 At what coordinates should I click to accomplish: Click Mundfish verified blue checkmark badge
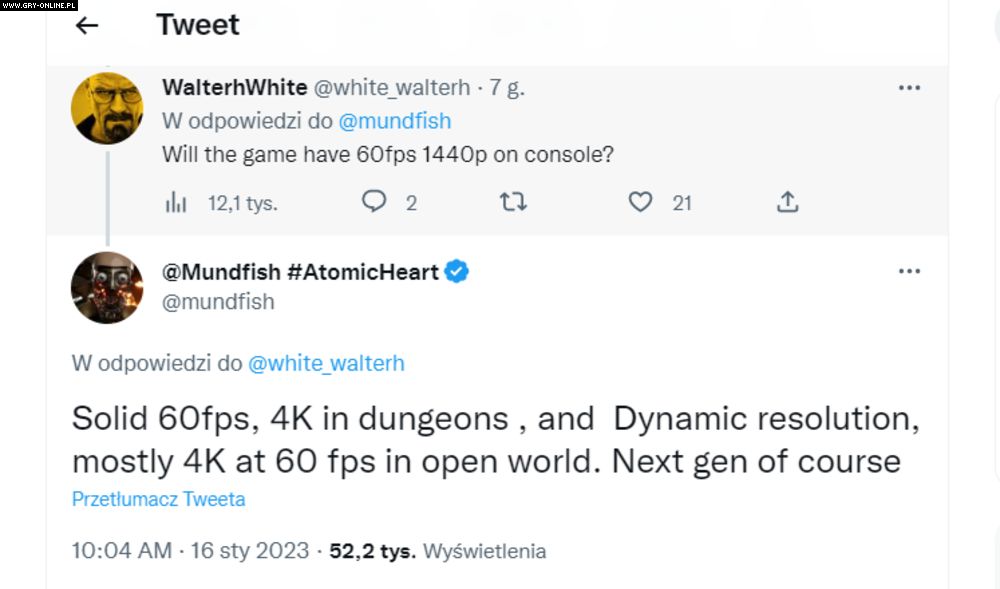tap(457, 271)
